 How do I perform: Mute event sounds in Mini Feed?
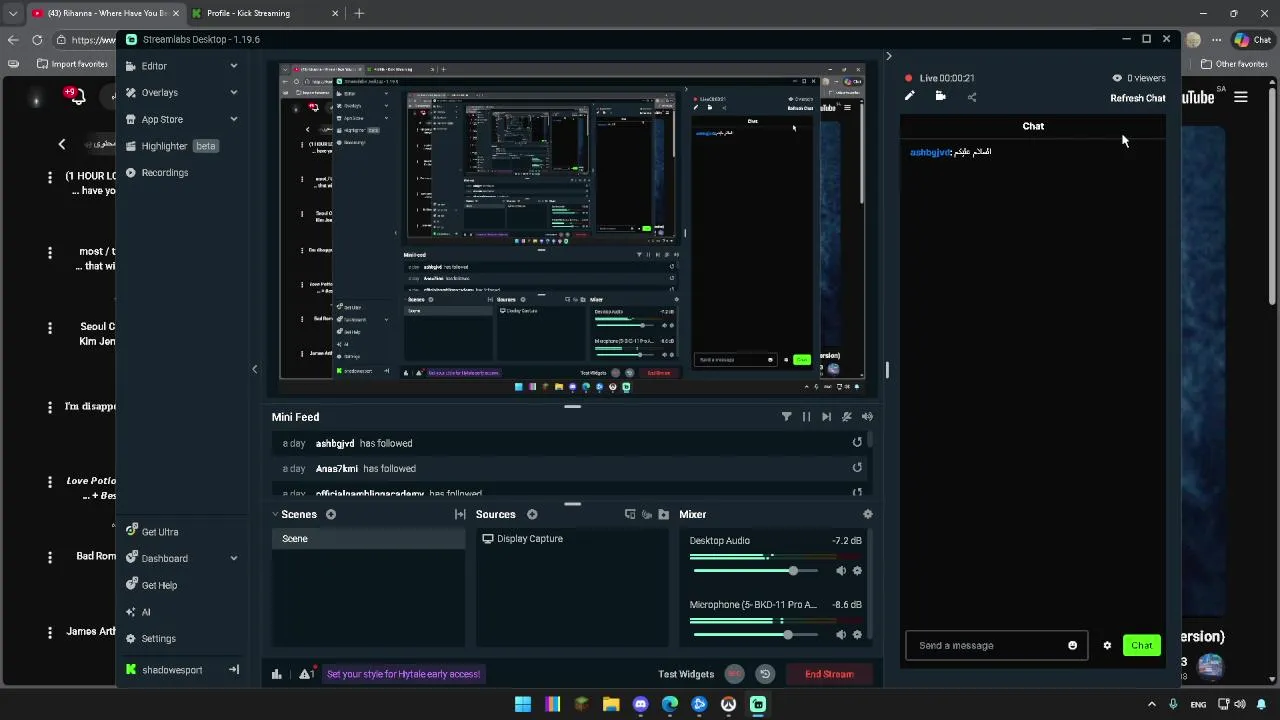click(847, 417)
